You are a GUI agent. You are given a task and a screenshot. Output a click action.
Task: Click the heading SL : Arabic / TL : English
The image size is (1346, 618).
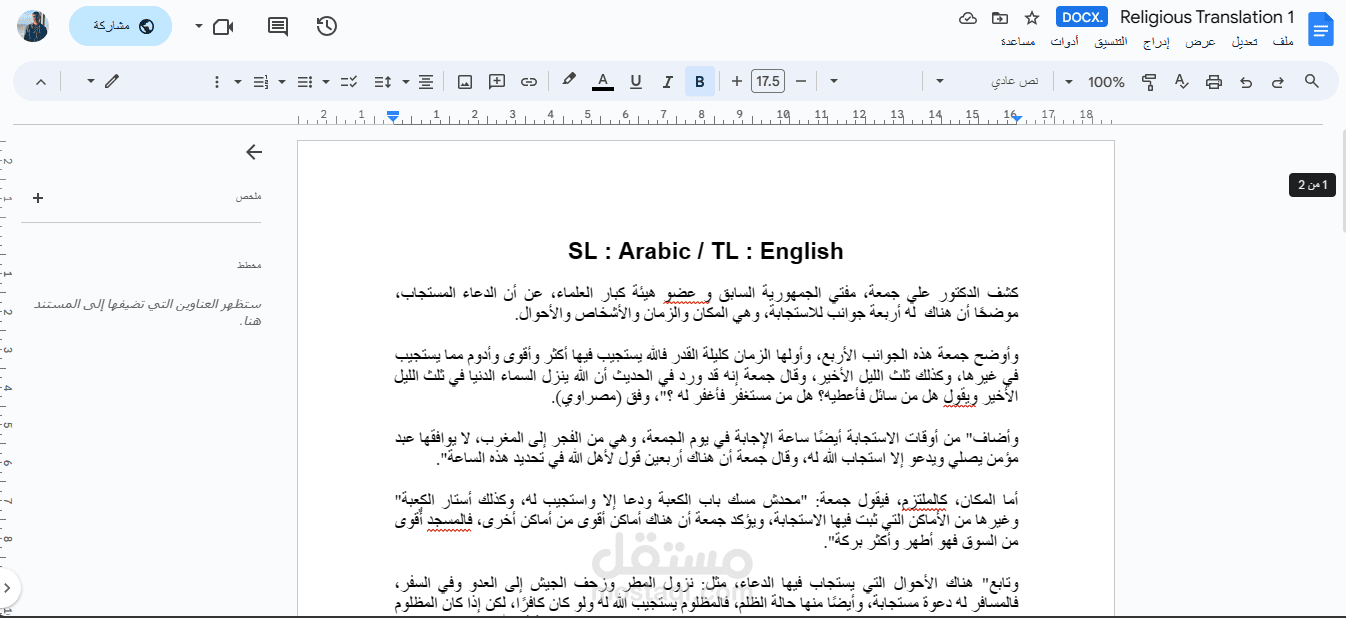tap(705, 251)
